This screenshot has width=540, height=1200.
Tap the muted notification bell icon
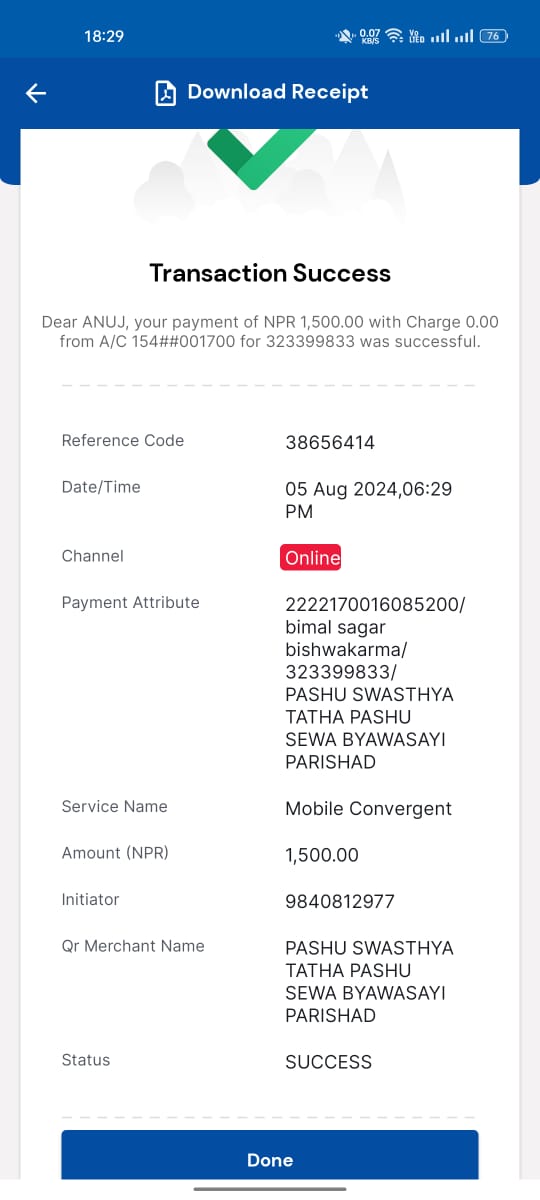[345, 36]
